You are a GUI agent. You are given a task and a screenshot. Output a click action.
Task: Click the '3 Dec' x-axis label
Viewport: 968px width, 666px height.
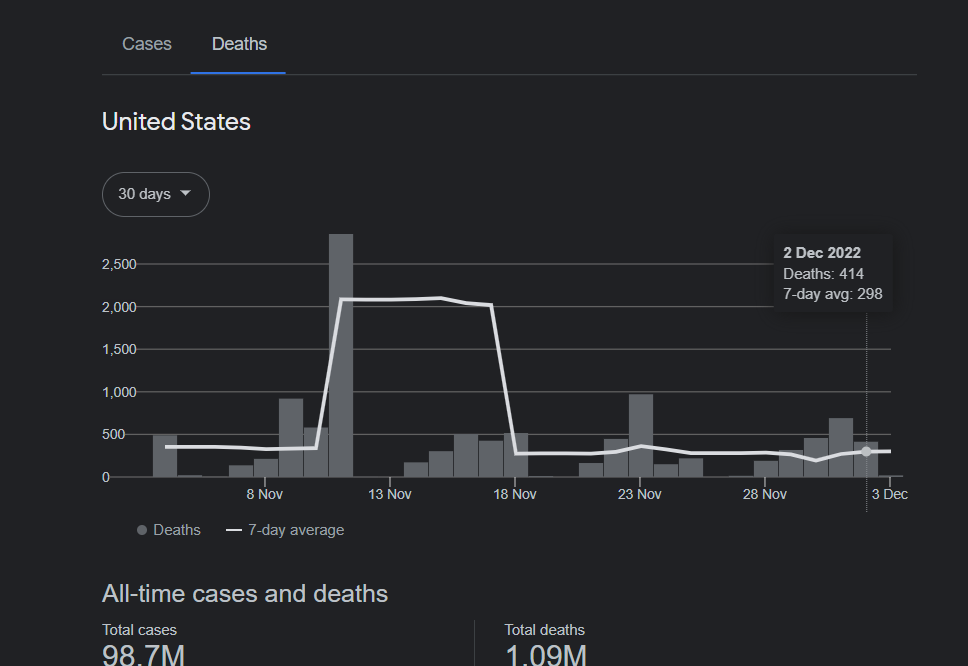[x=890, y=494]
